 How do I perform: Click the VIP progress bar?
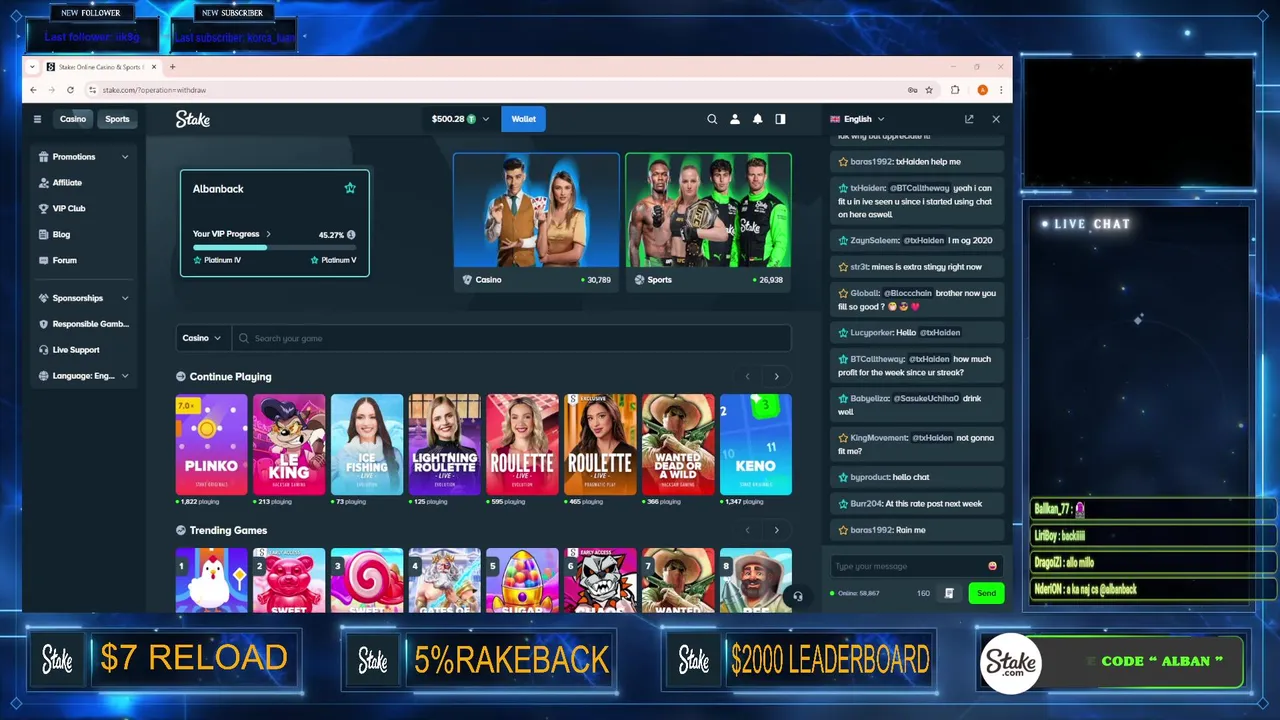point(274,247)
